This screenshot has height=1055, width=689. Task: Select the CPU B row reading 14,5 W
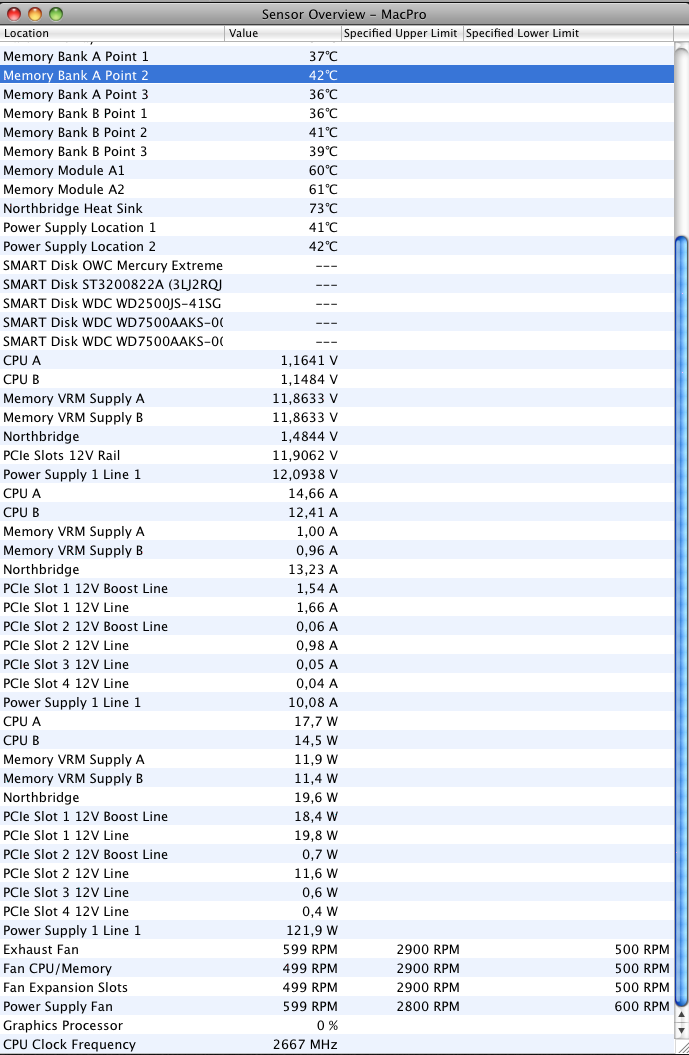(336, 740)
